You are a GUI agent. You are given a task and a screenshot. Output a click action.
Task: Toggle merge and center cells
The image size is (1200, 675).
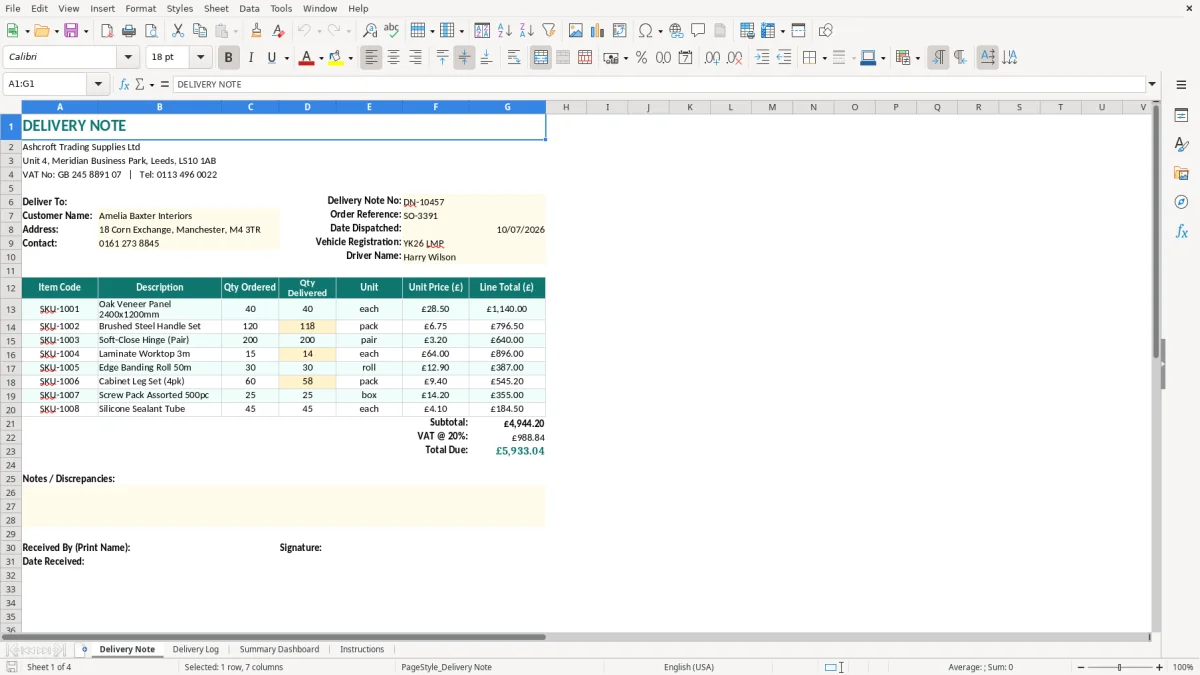pos(541,58)
